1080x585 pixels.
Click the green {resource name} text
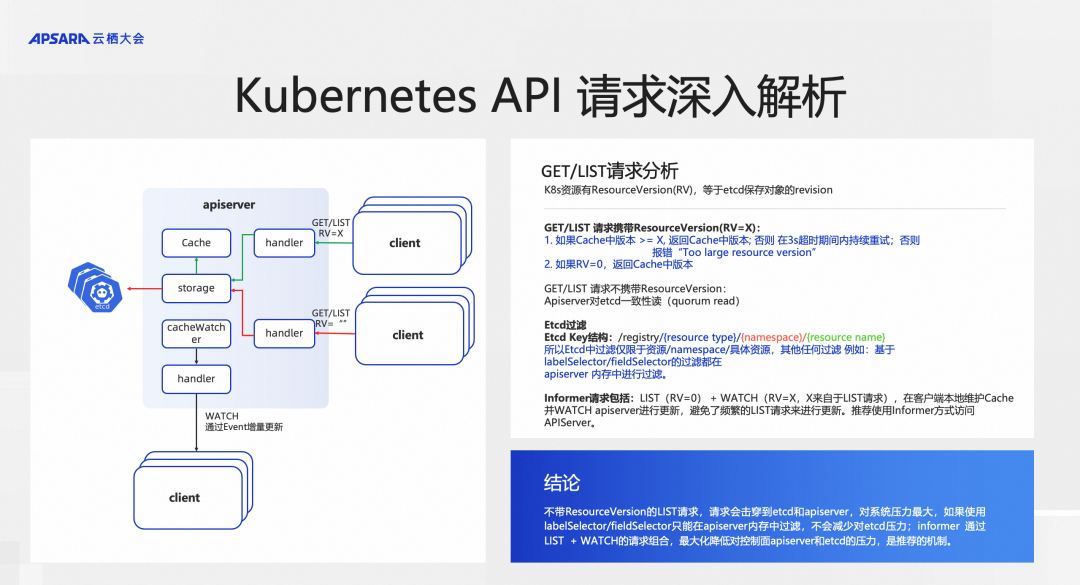click(846, 337)
